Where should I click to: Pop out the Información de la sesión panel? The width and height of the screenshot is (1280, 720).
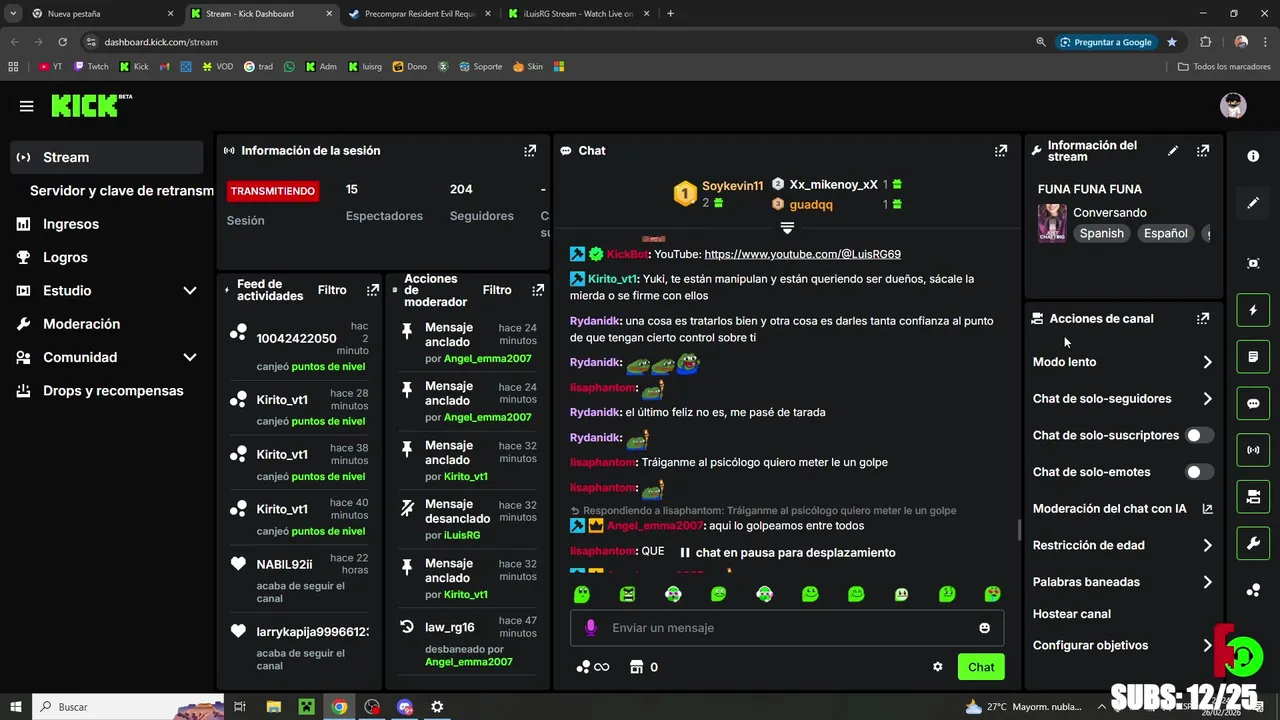(530, 151)
